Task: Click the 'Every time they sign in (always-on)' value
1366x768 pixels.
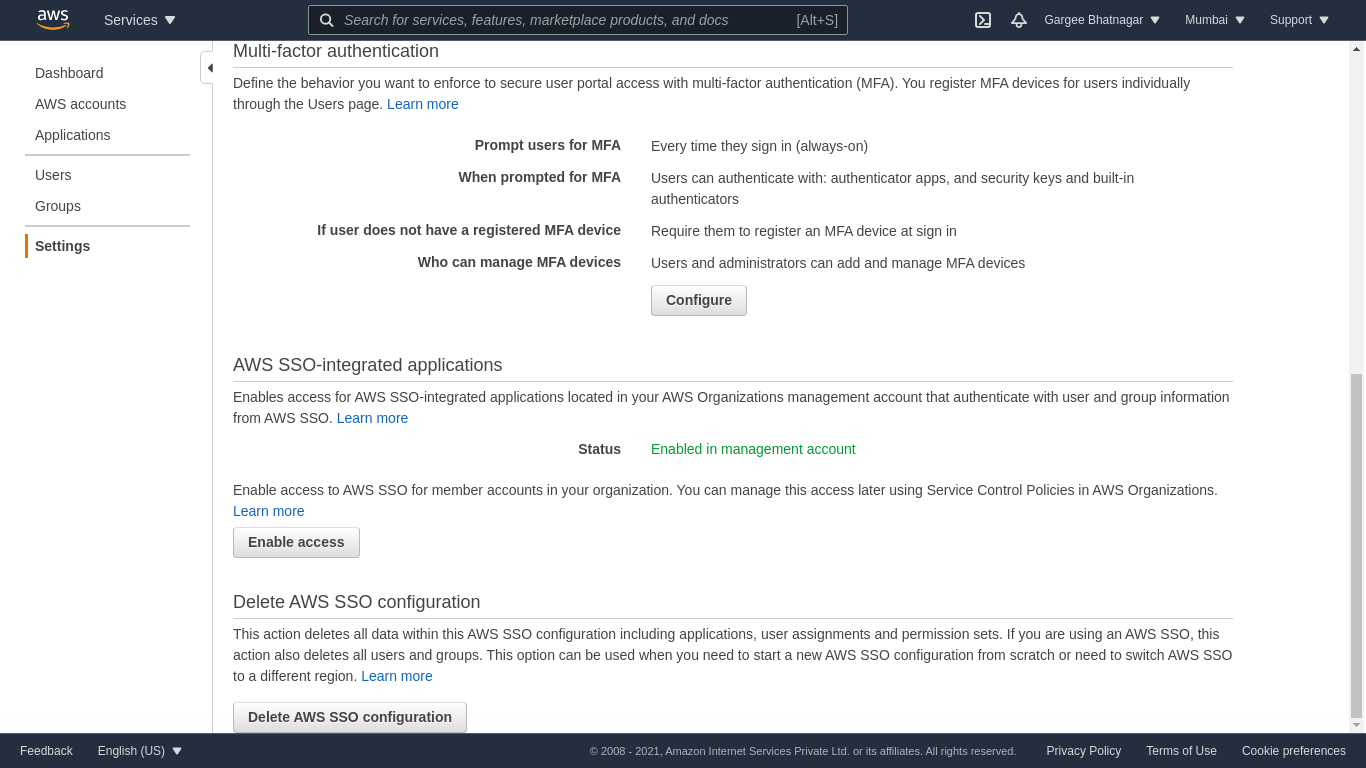Action: (759, 146)
